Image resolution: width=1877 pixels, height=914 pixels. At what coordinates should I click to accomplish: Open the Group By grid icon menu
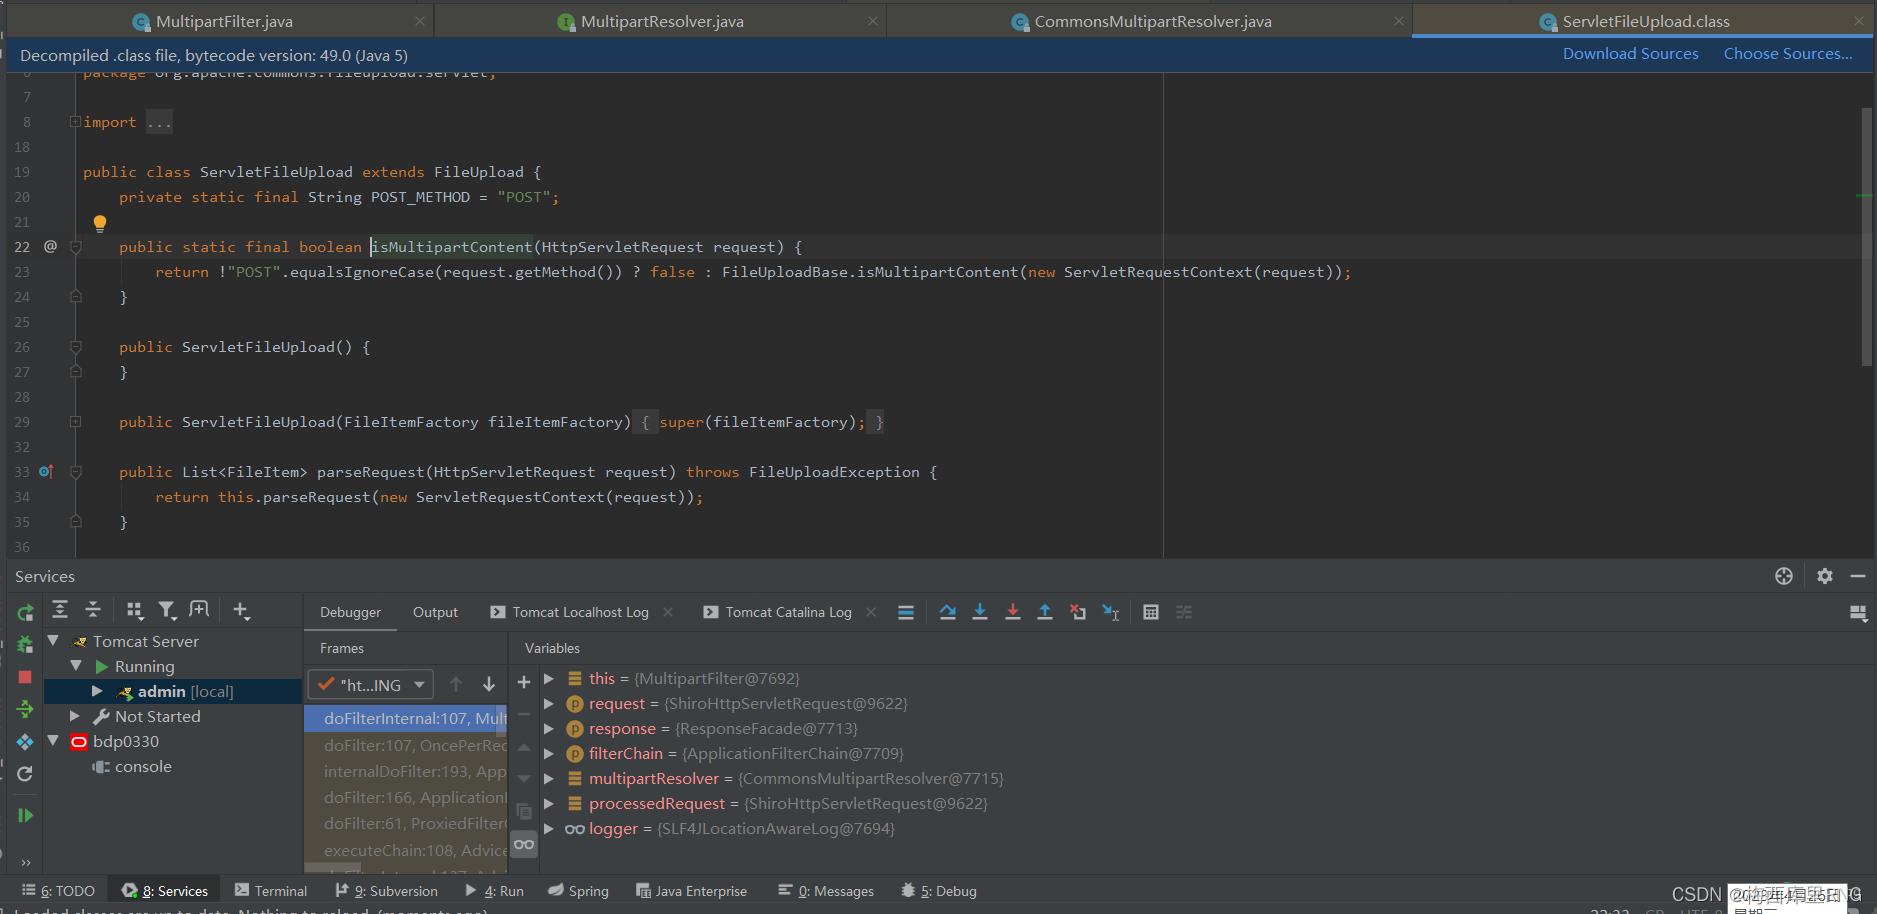point(135,610)
